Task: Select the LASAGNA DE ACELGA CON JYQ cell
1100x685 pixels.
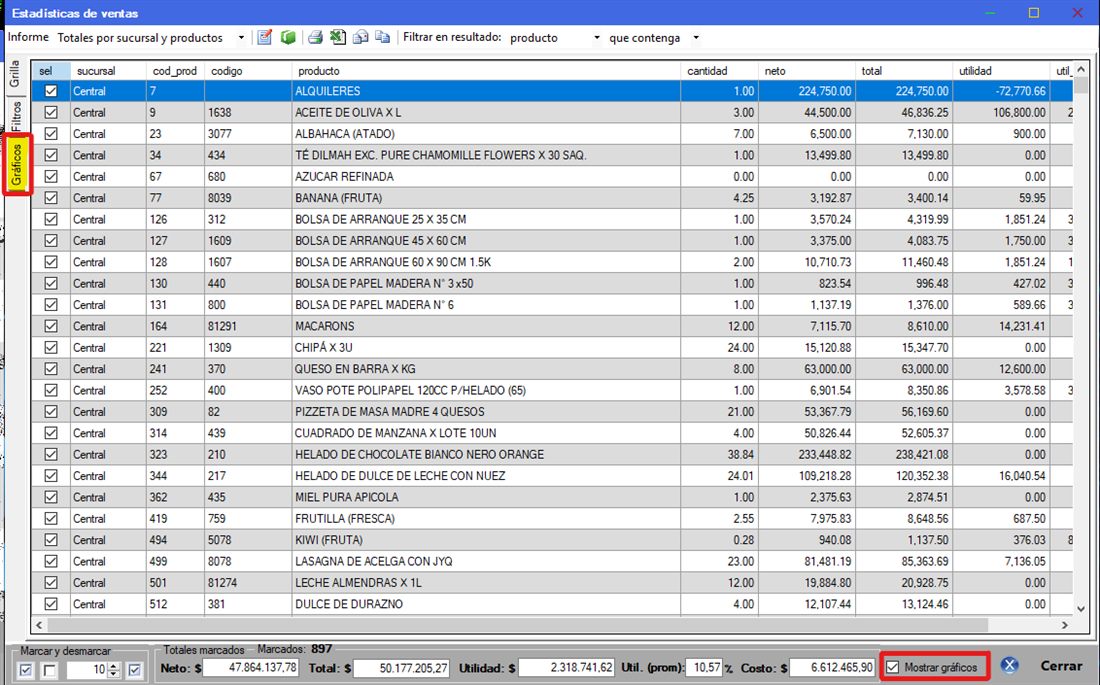Action: click(485, 561)
